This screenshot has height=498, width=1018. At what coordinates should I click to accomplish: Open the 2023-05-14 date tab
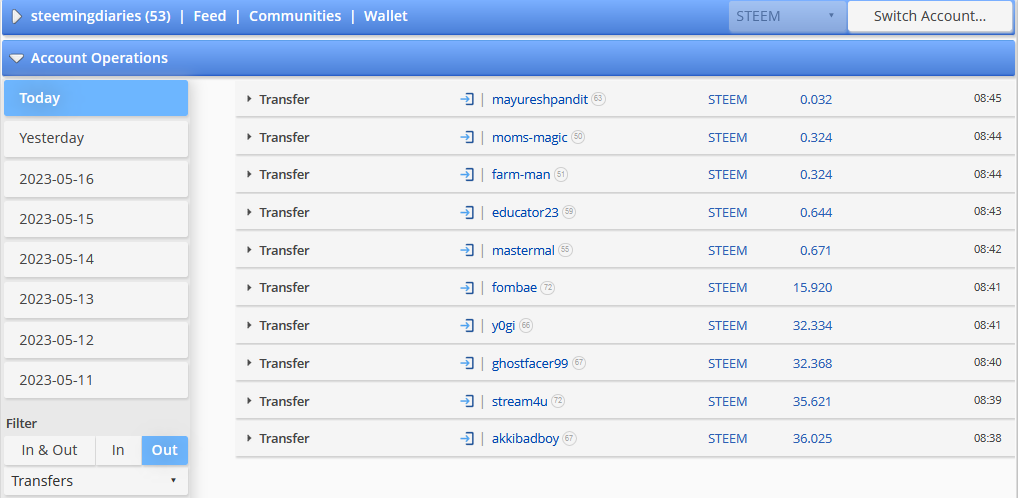tap(96, 259)
